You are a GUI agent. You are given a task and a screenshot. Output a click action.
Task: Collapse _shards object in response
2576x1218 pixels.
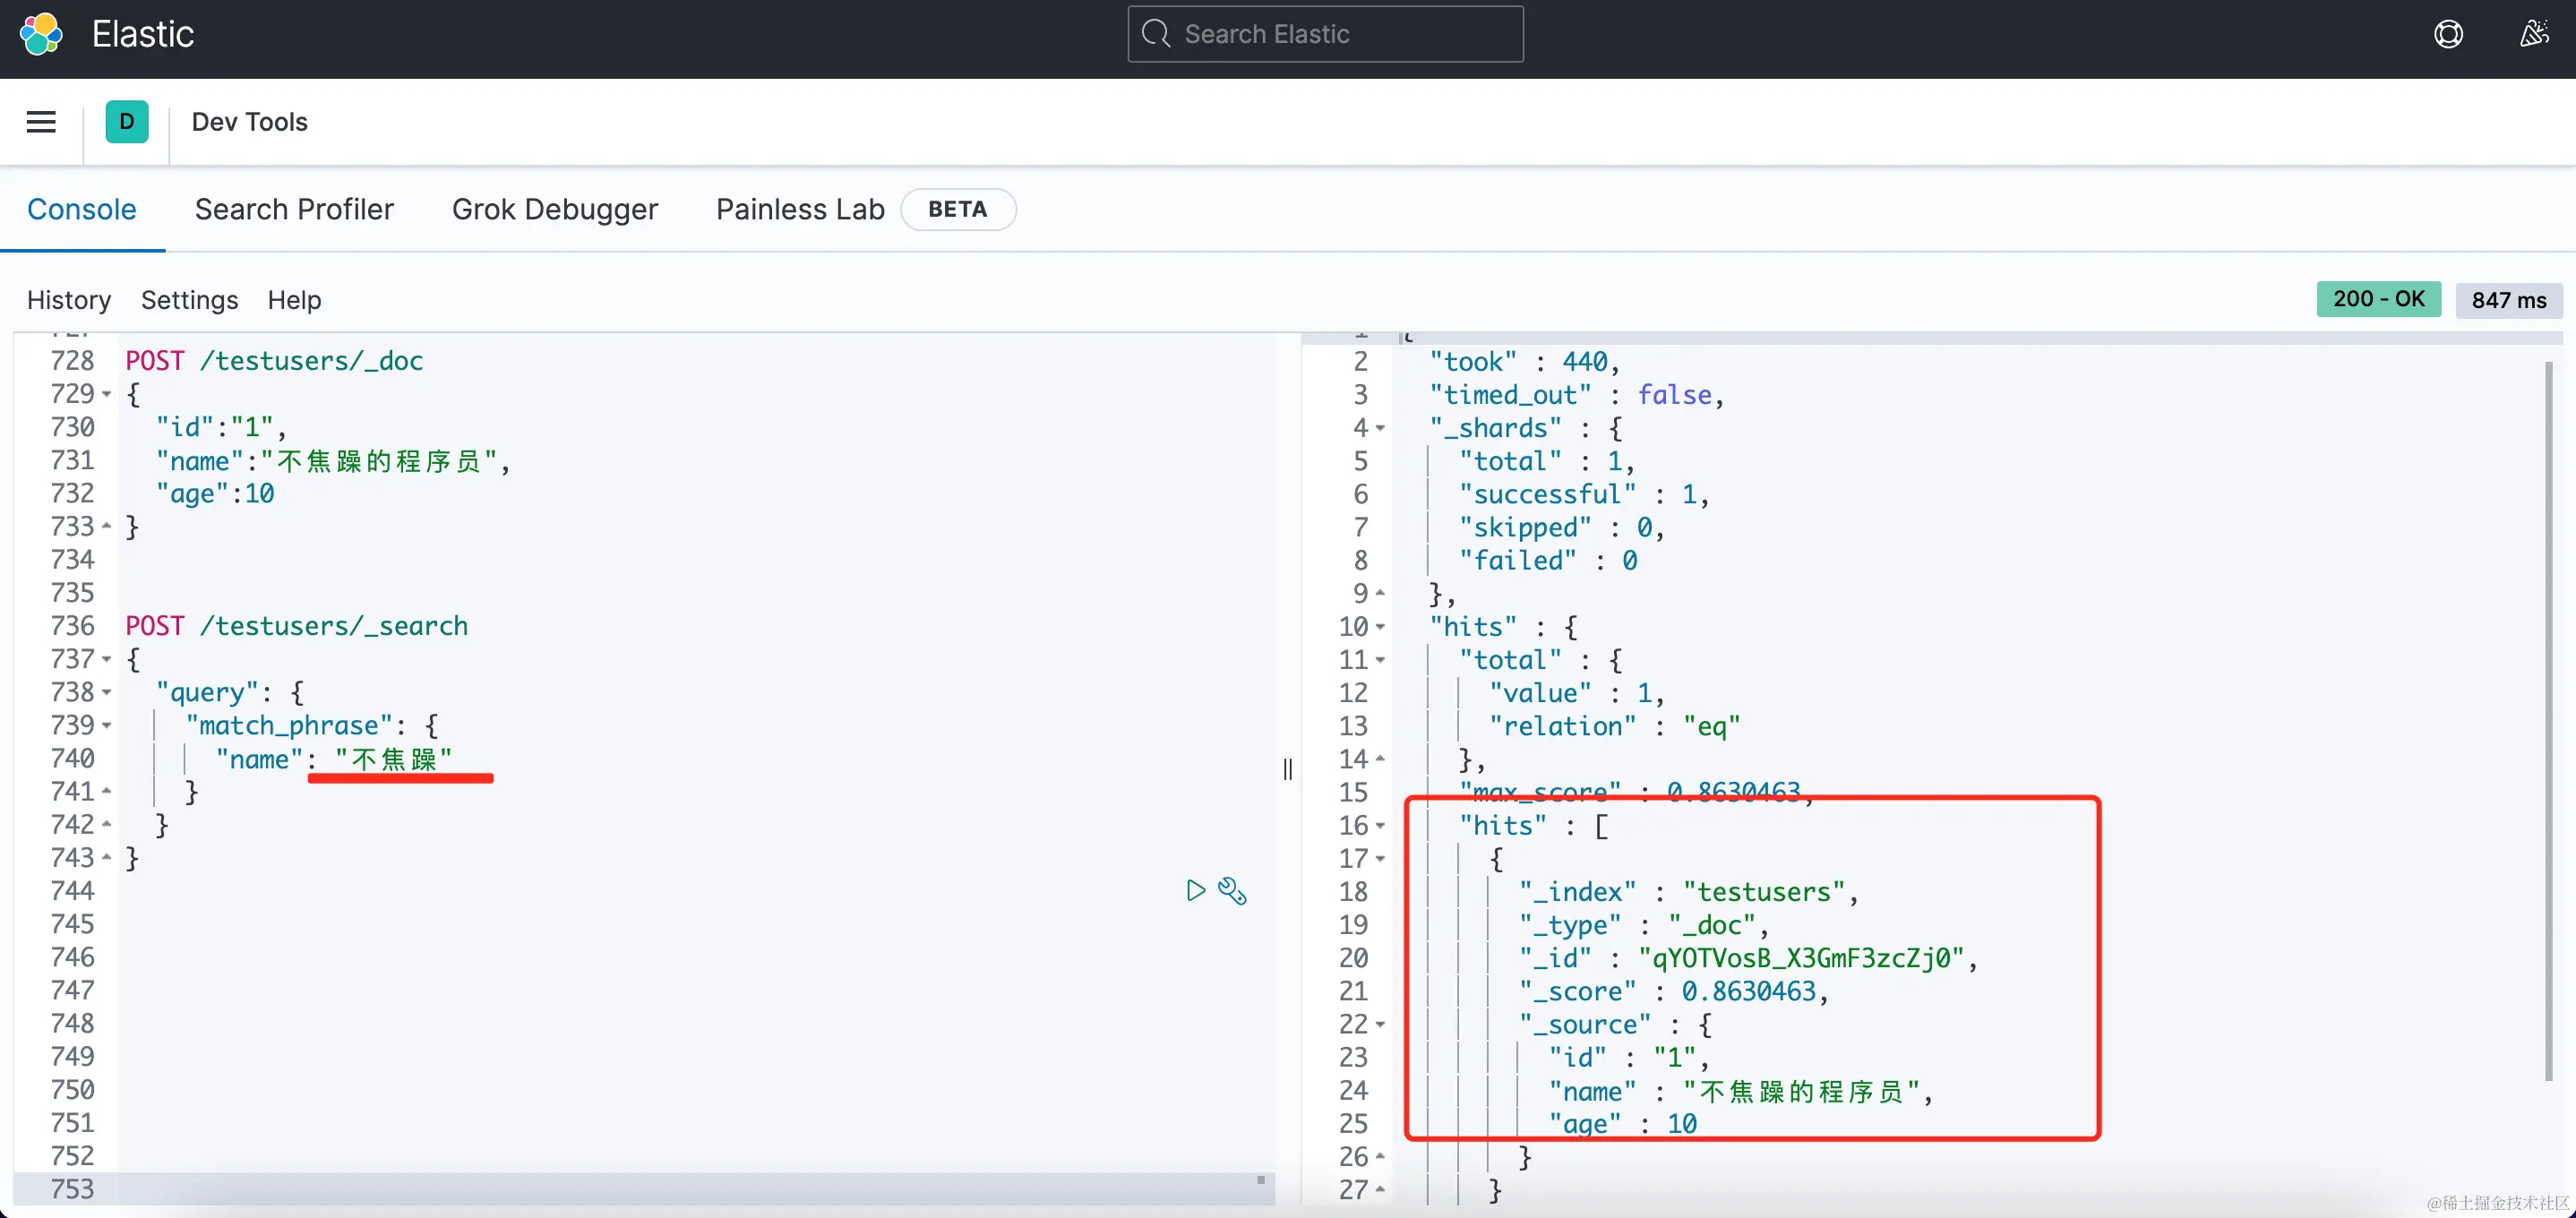[1380, 428]
